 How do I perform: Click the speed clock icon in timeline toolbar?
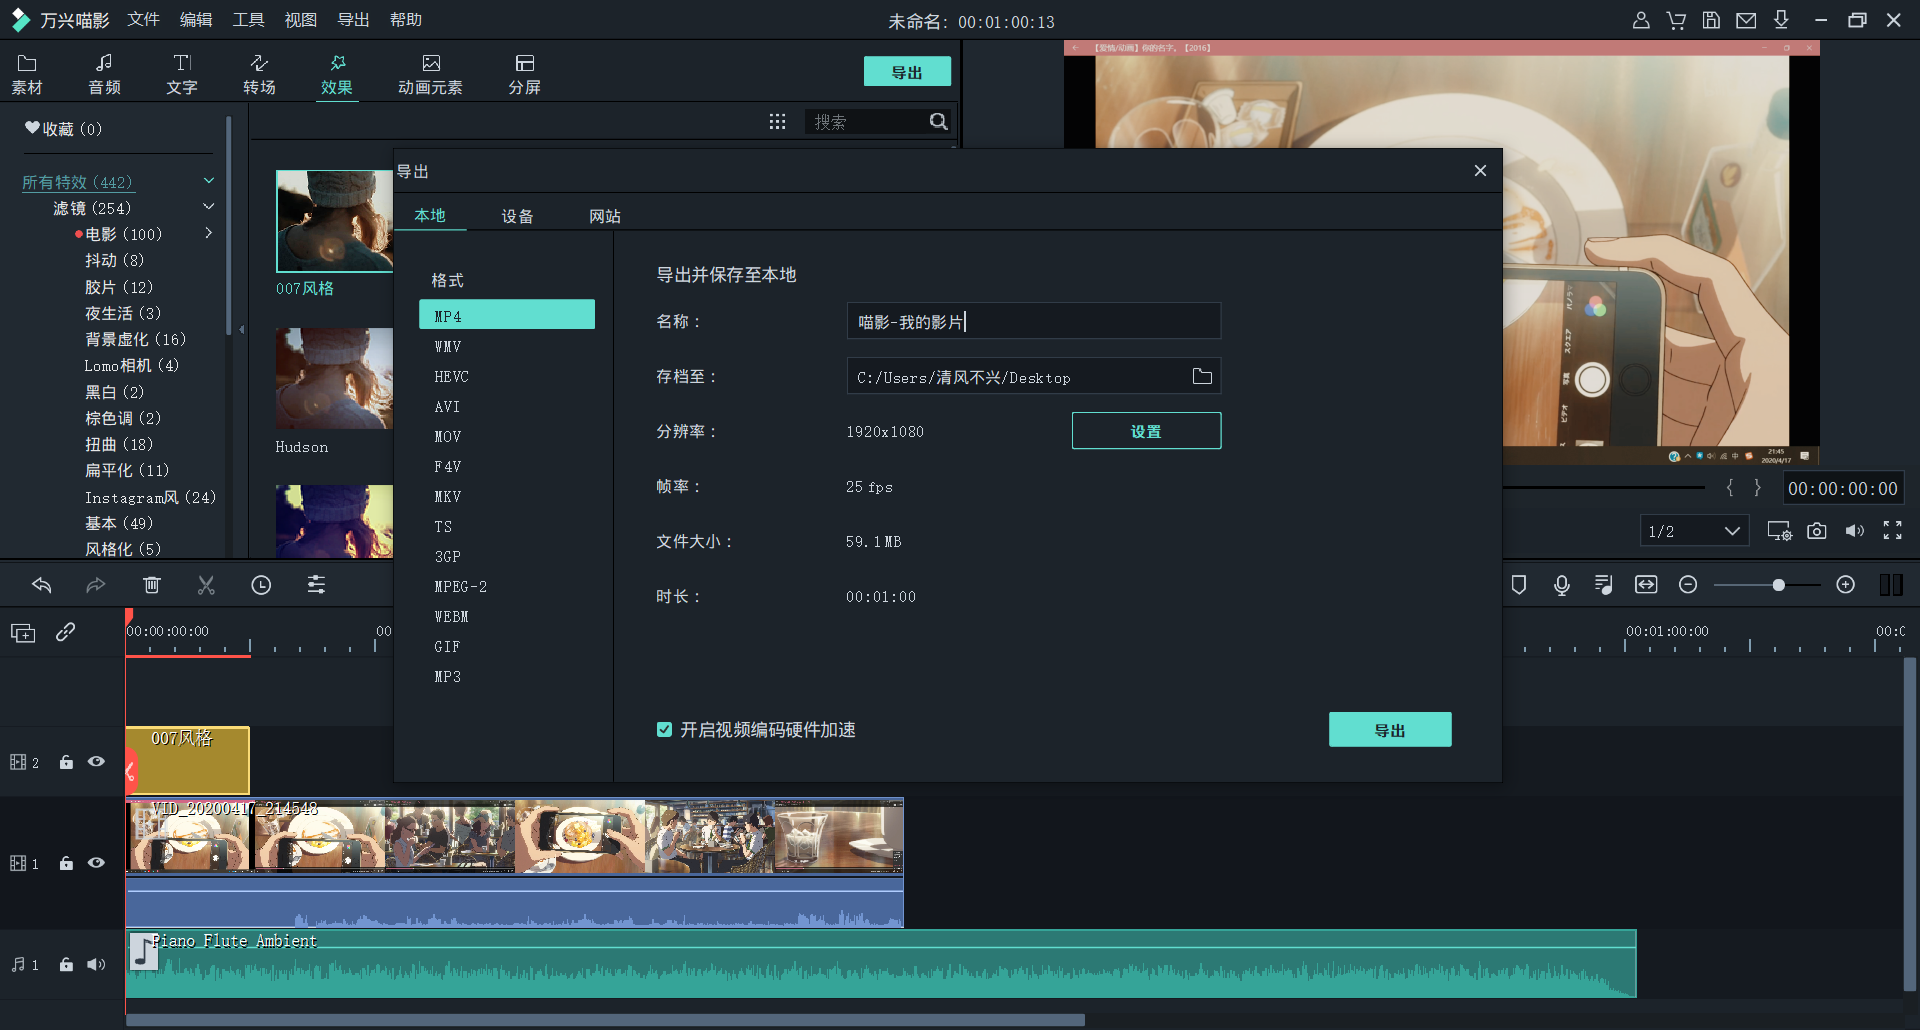(x=261, y=585)
